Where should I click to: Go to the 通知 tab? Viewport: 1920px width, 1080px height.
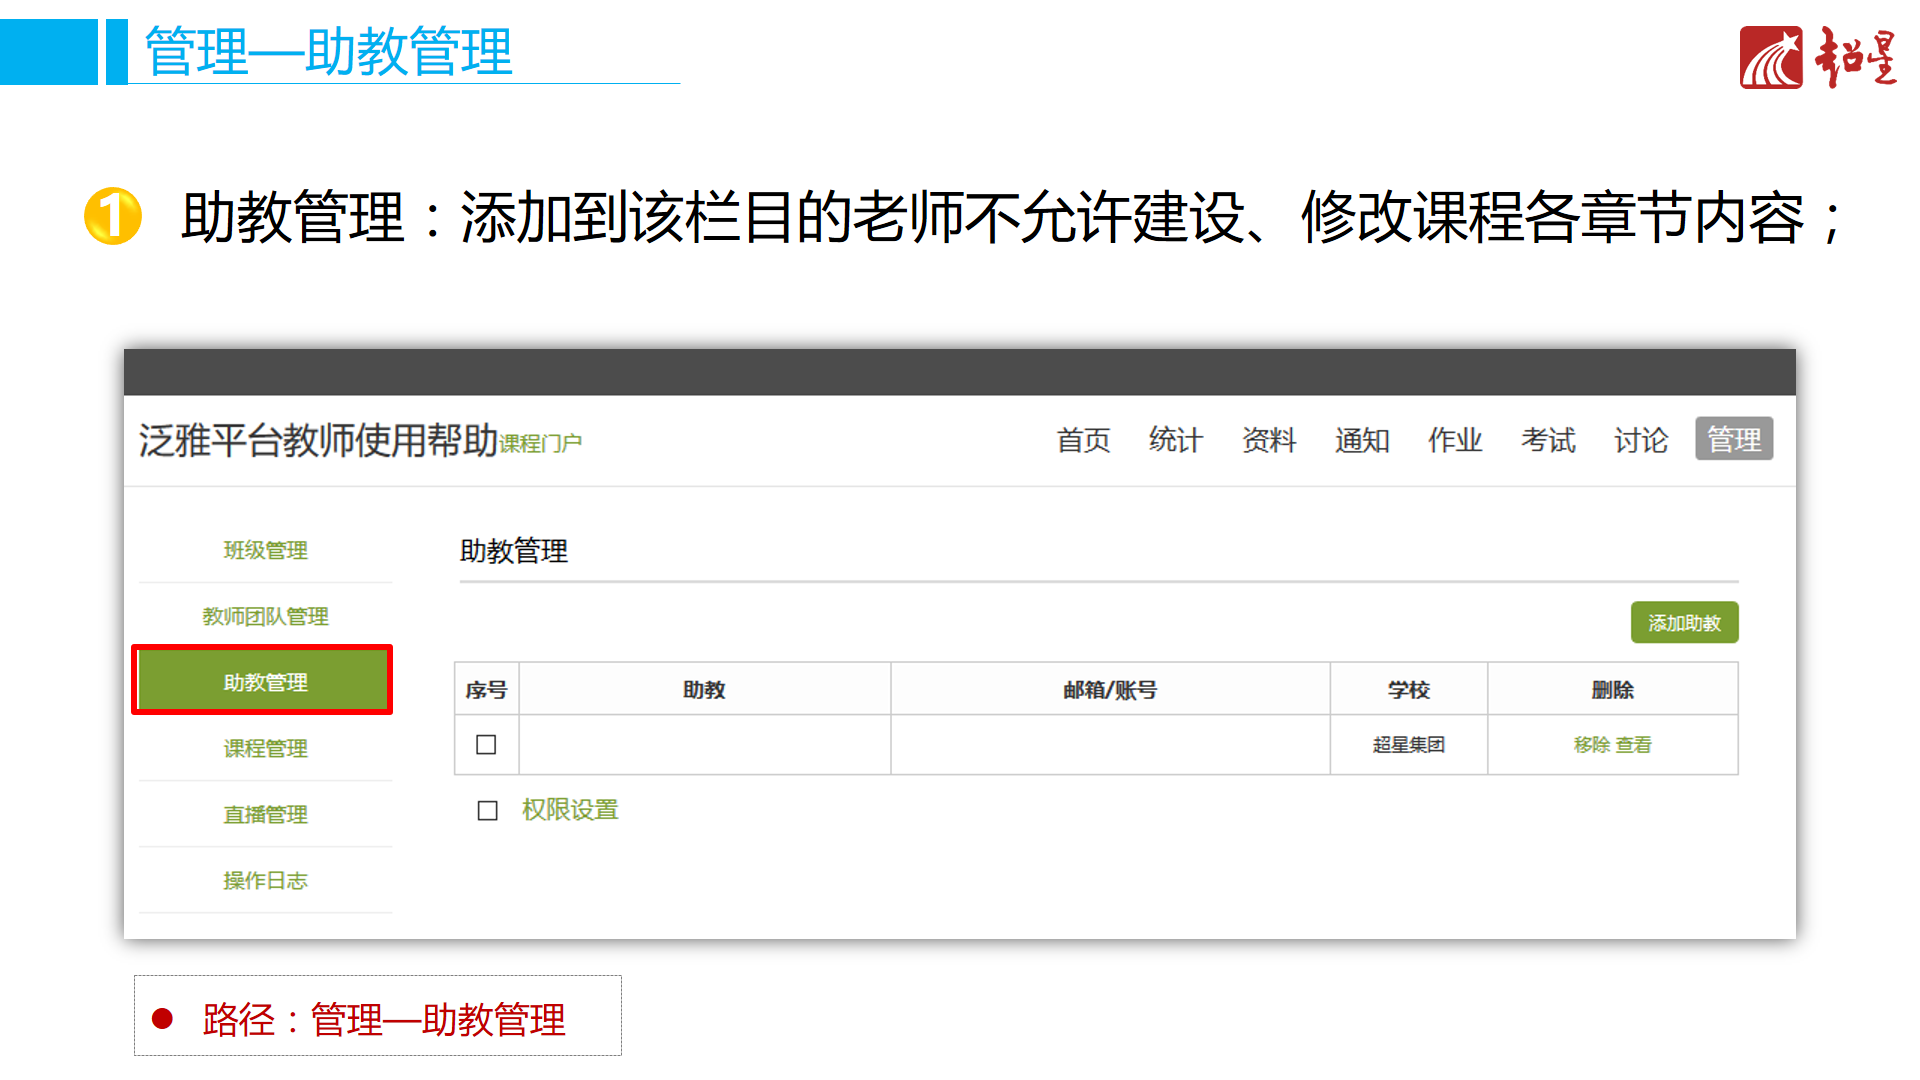1361,440
